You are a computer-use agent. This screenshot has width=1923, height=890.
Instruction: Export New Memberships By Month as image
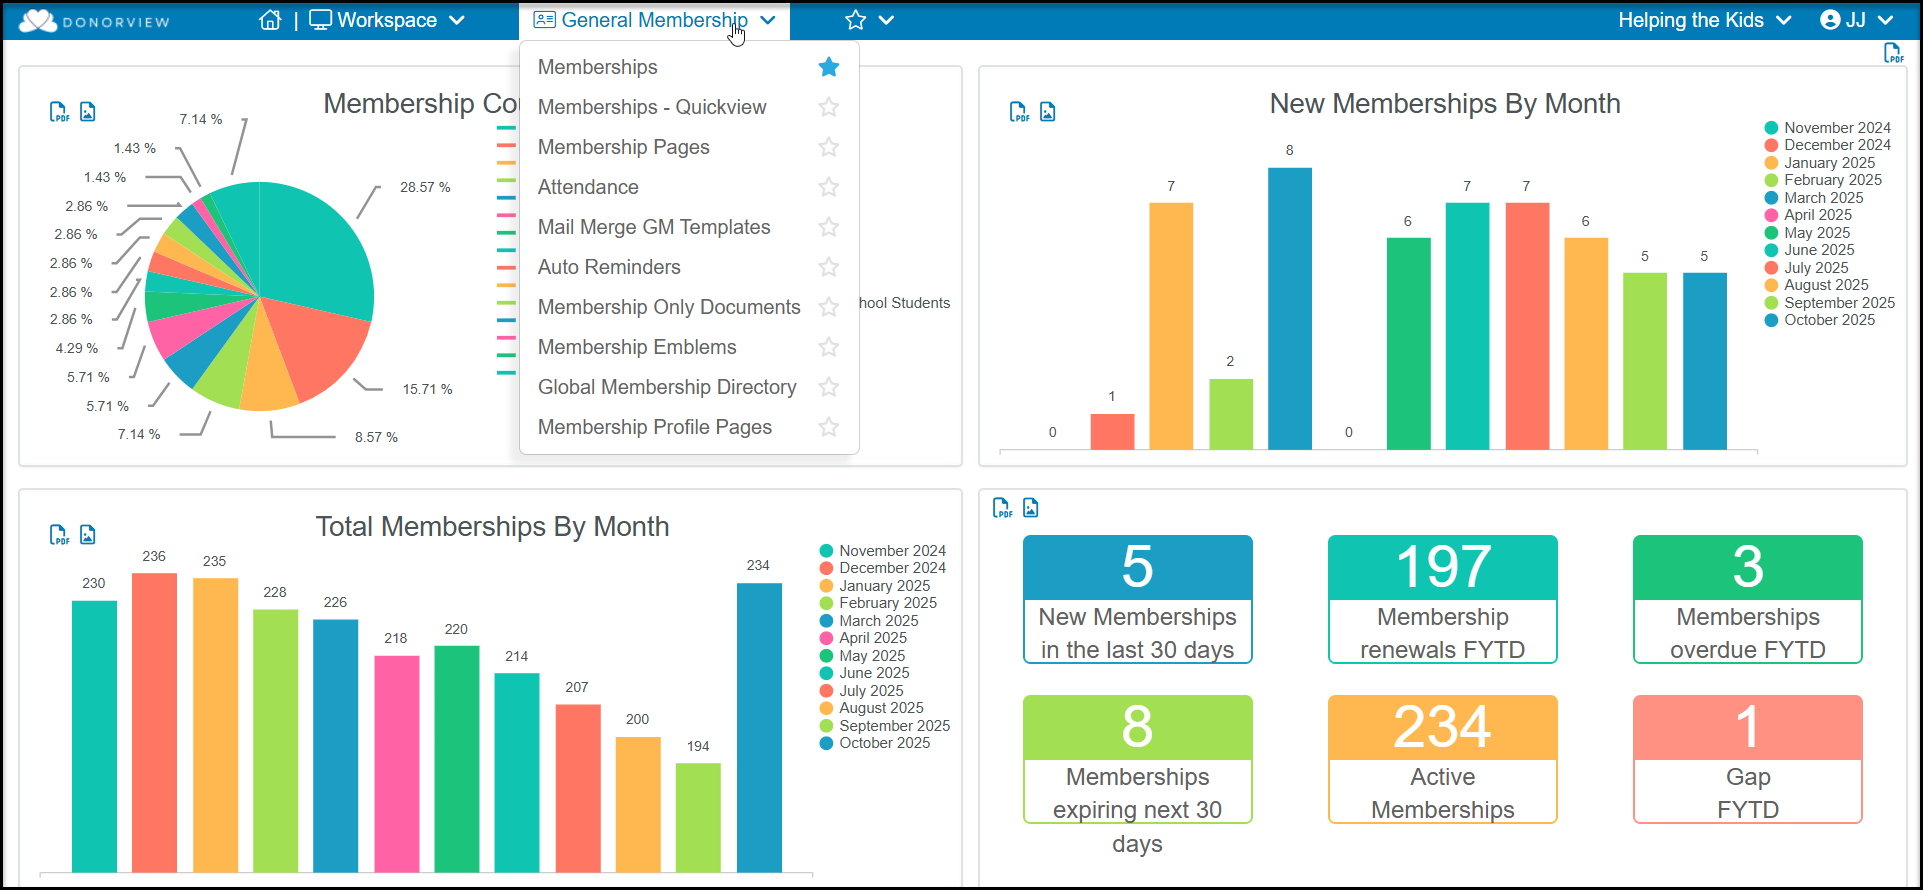(x=1047, y=112)
